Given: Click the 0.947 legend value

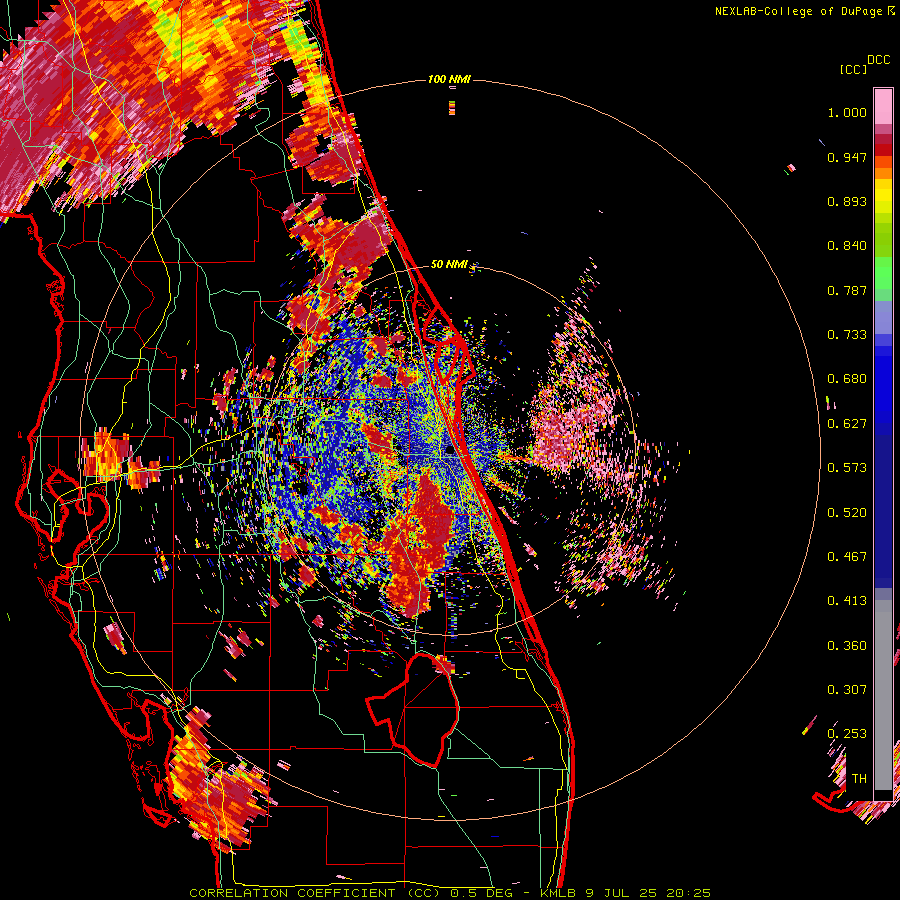Looking at the screenshot, I should click(x=847, y=157).
